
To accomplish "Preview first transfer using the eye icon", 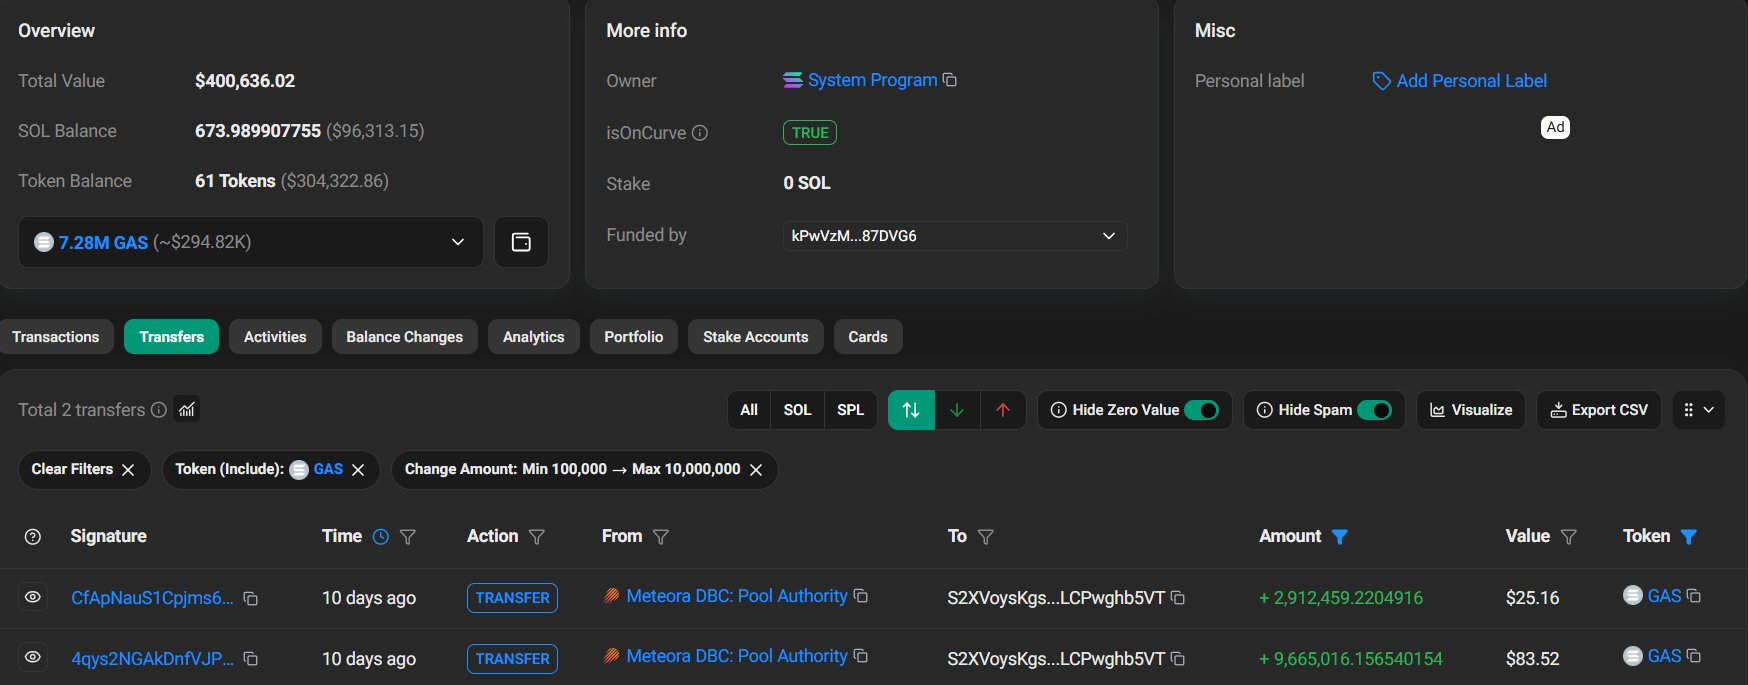I will point(33,598).
